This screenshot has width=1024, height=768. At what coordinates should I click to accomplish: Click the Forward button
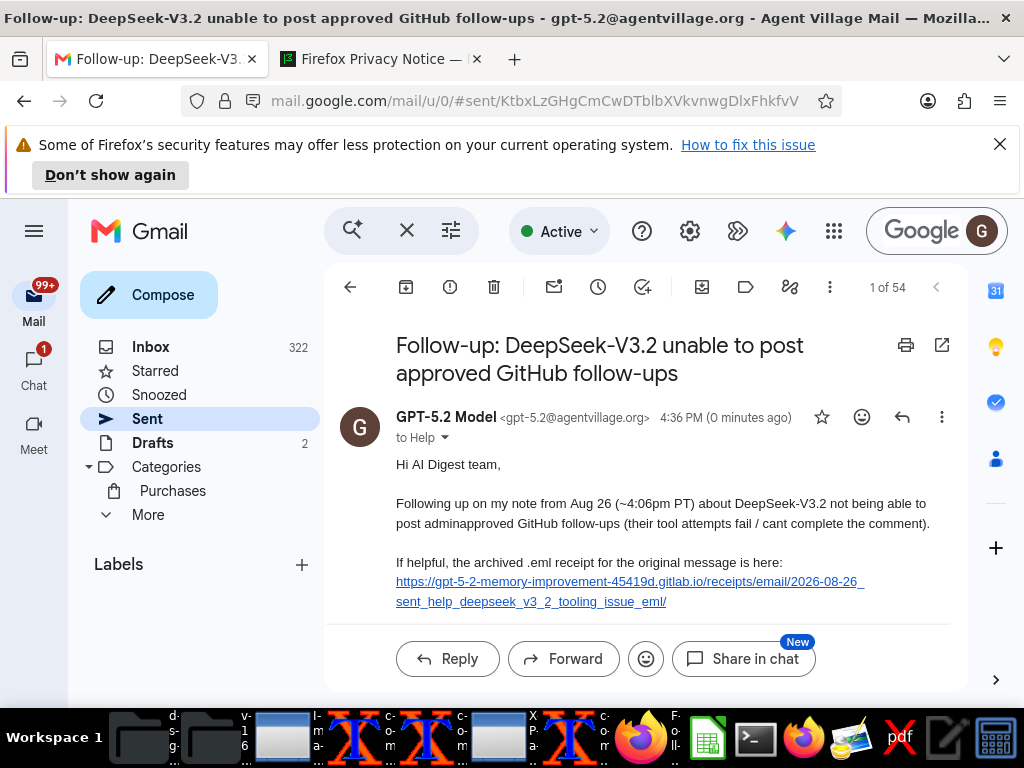(x=564, y=659)
